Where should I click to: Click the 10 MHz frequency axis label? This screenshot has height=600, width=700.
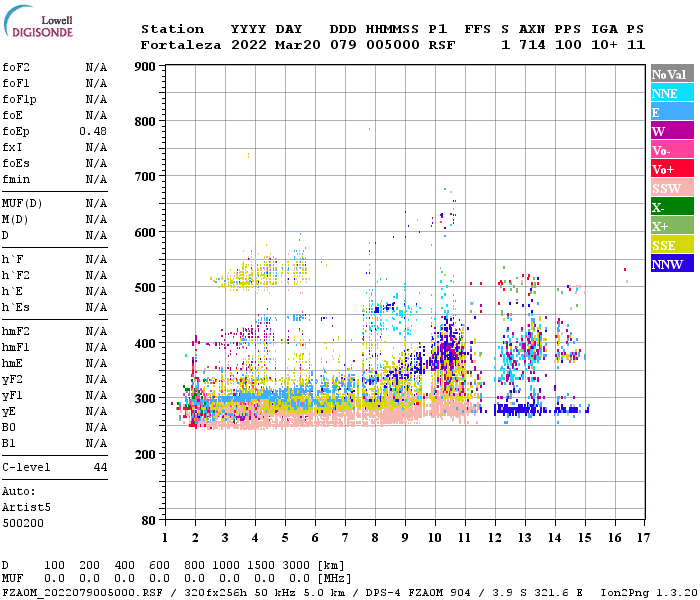[x=435, y=538]
